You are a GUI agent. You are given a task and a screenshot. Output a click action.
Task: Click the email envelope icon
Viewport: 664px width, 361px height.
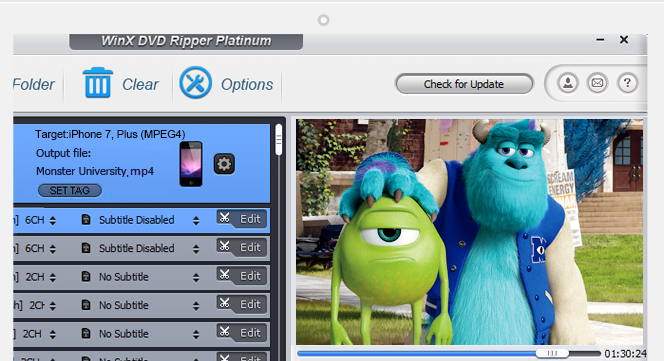tap(597, 83)
